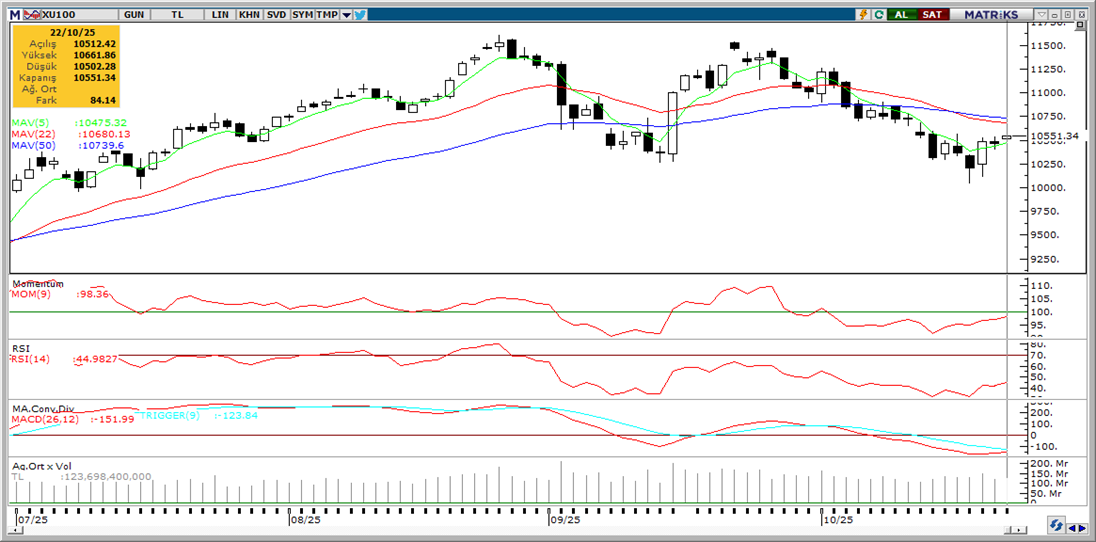Open the TL currency selector

[x=177, y=15]
